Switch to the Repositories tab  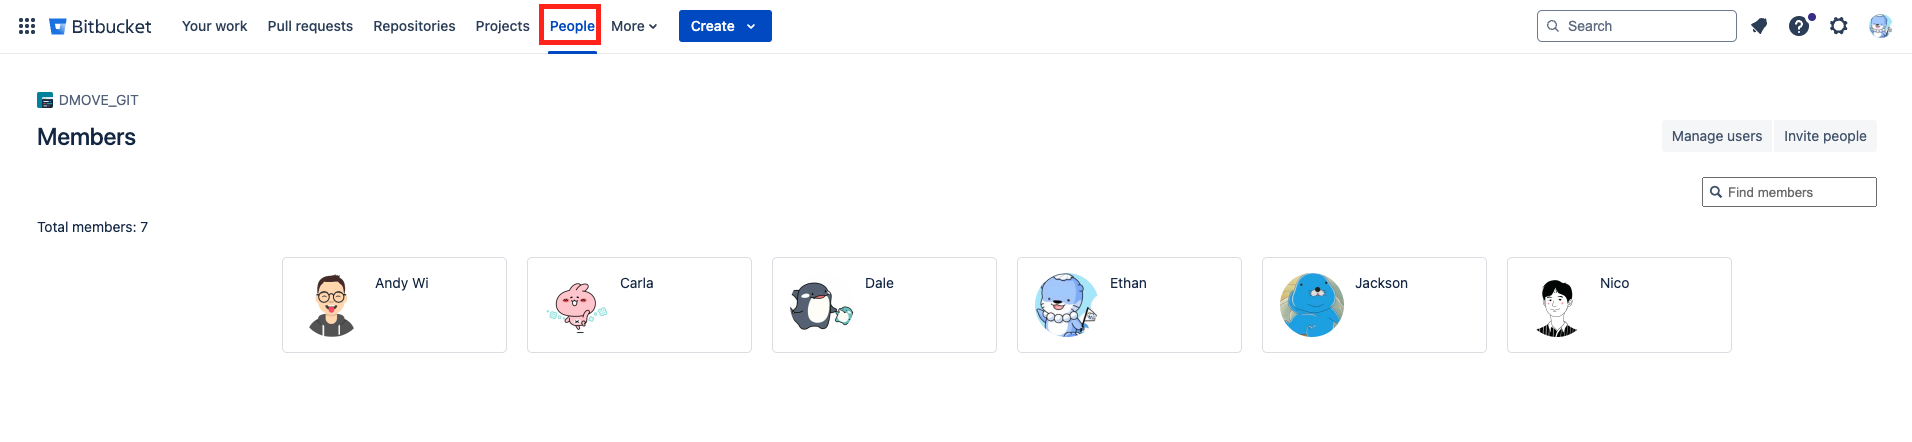[x=414, y=26]
